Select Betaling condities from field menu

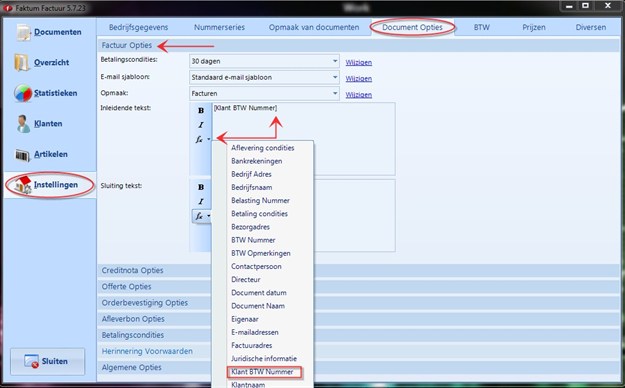pos(259,214)
